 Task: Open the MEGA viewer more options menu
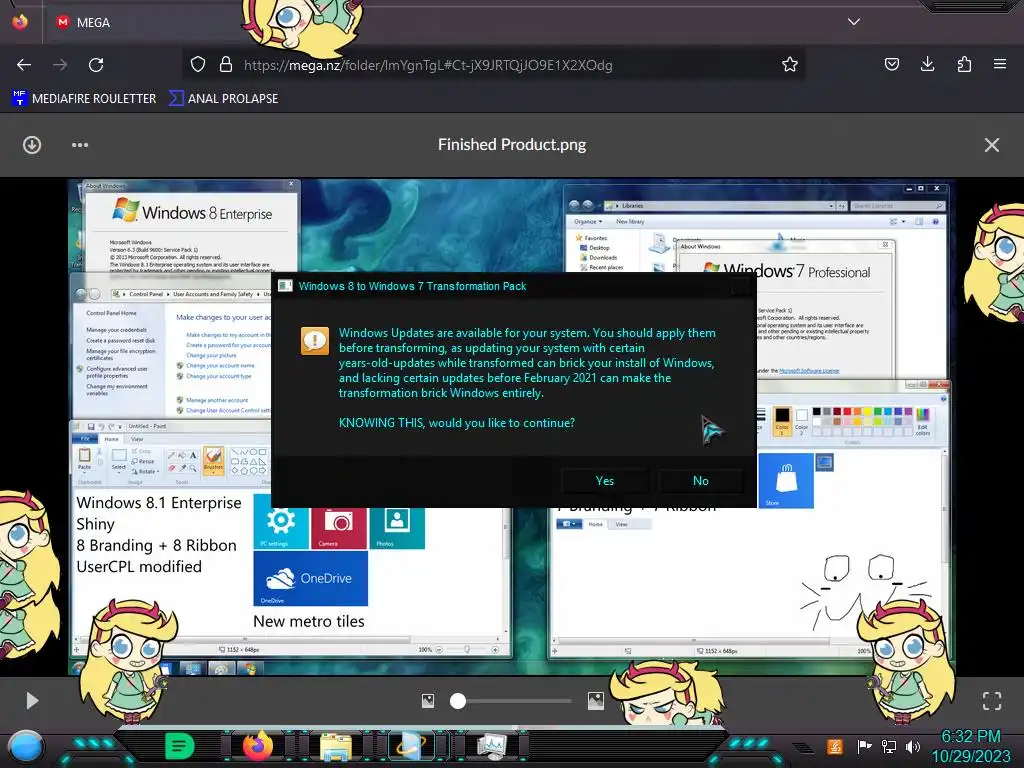(x=80, y=145)
